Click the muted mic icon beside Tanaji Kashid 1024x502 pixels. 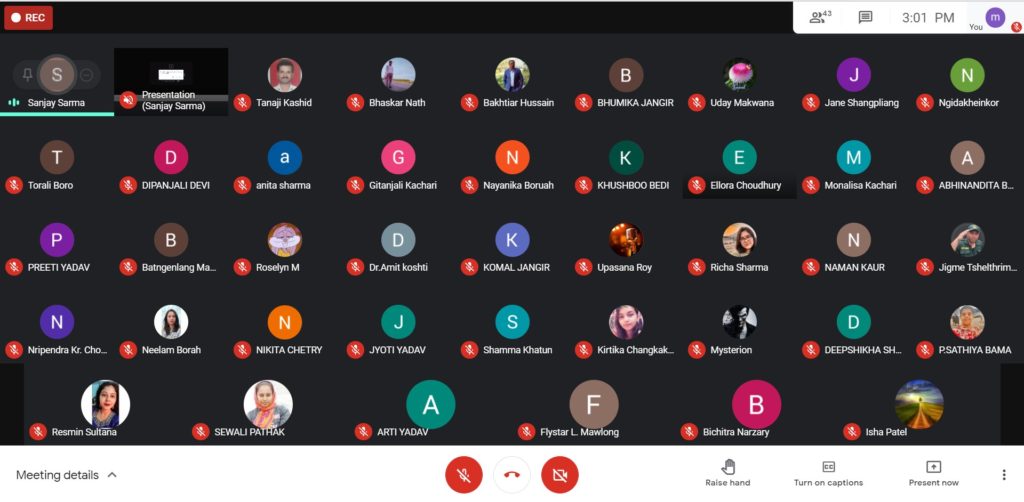tap(242, 102)
